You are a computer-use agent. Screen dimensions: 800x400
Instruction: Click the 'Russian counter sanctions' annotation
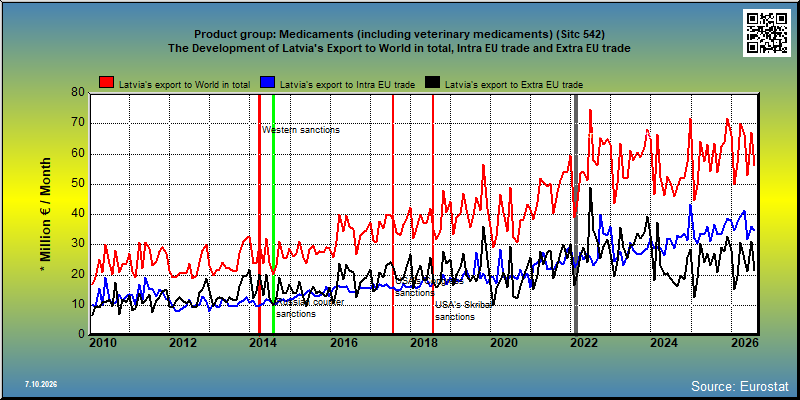(x=310, y=308)
